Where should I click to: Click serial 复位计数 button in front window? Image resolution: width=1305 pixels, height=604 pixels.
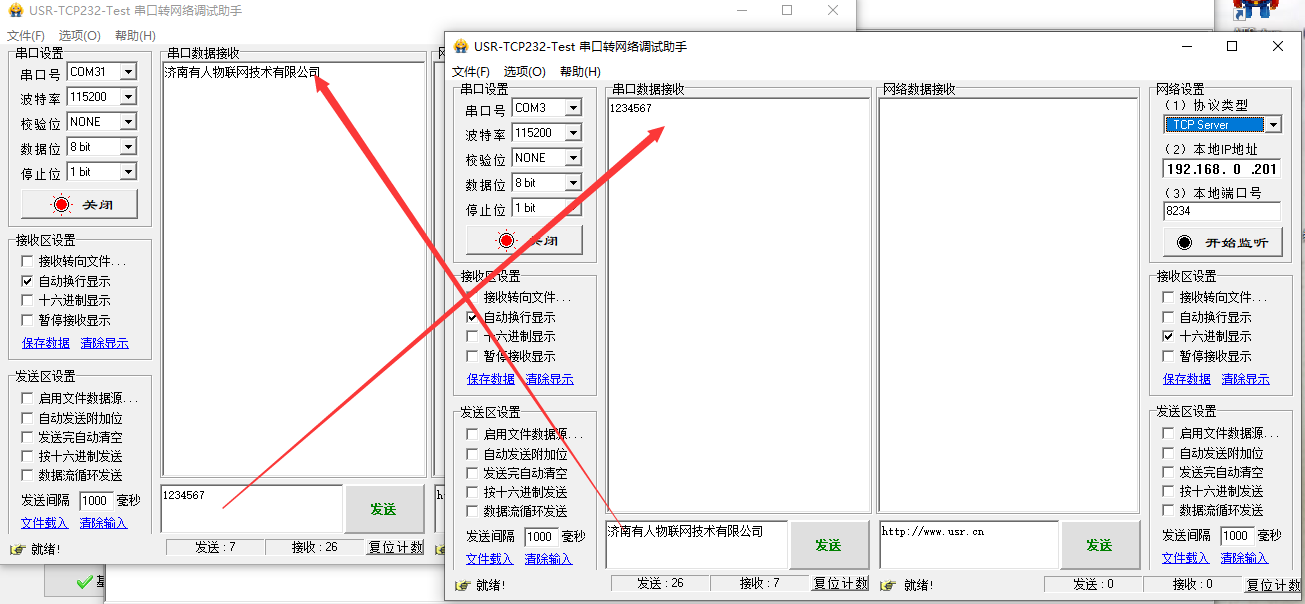pos(841,584)
